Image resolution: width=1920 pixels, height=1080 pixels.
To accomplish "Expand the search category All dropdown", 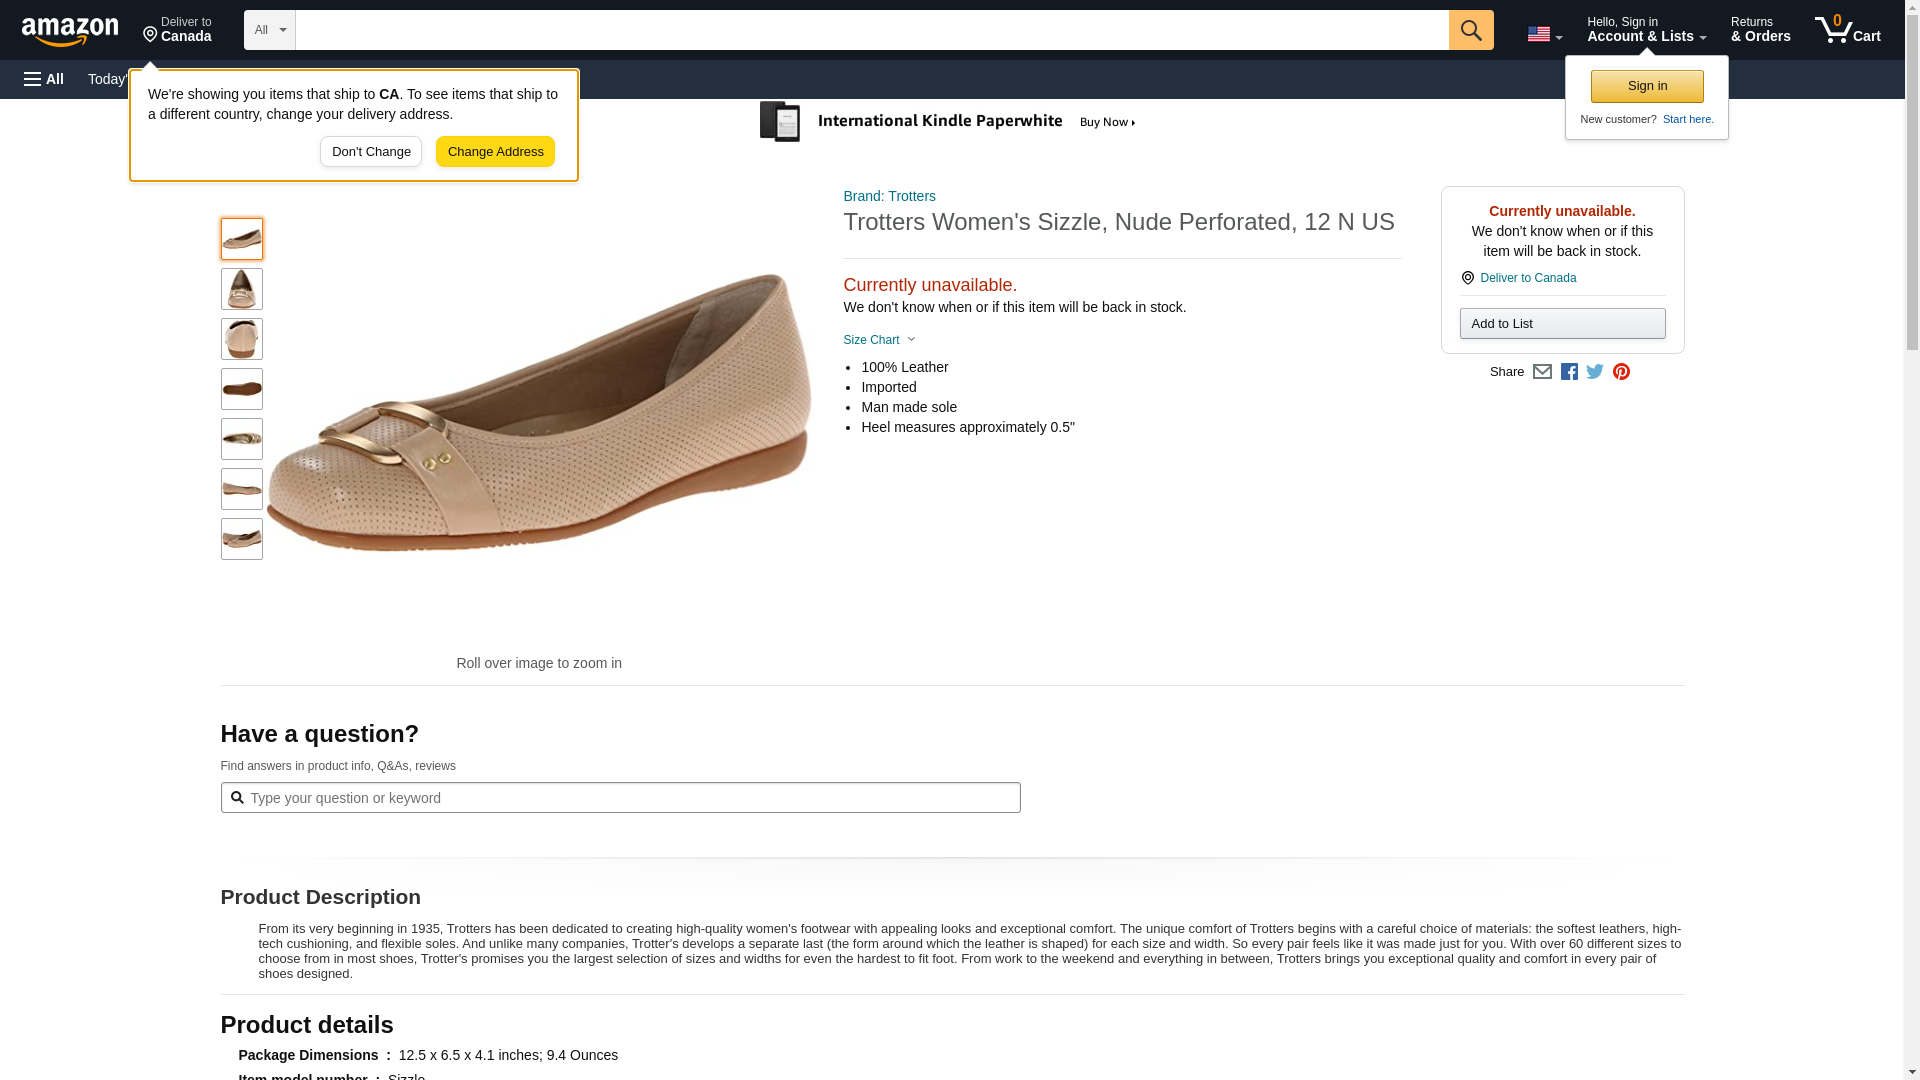I will click(x=269, y=30).
